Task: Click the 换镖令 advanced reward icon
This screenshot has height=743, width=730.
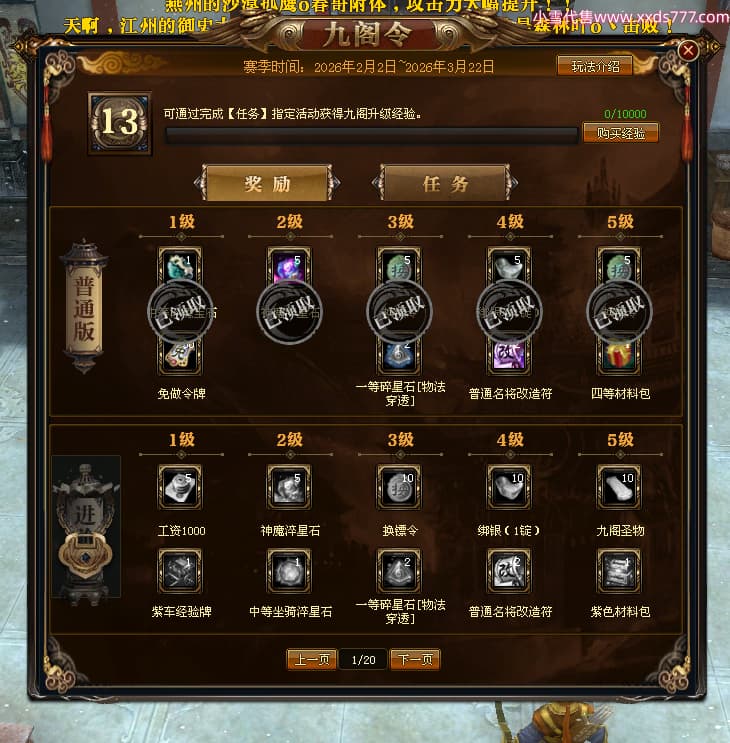Action: 399,487
